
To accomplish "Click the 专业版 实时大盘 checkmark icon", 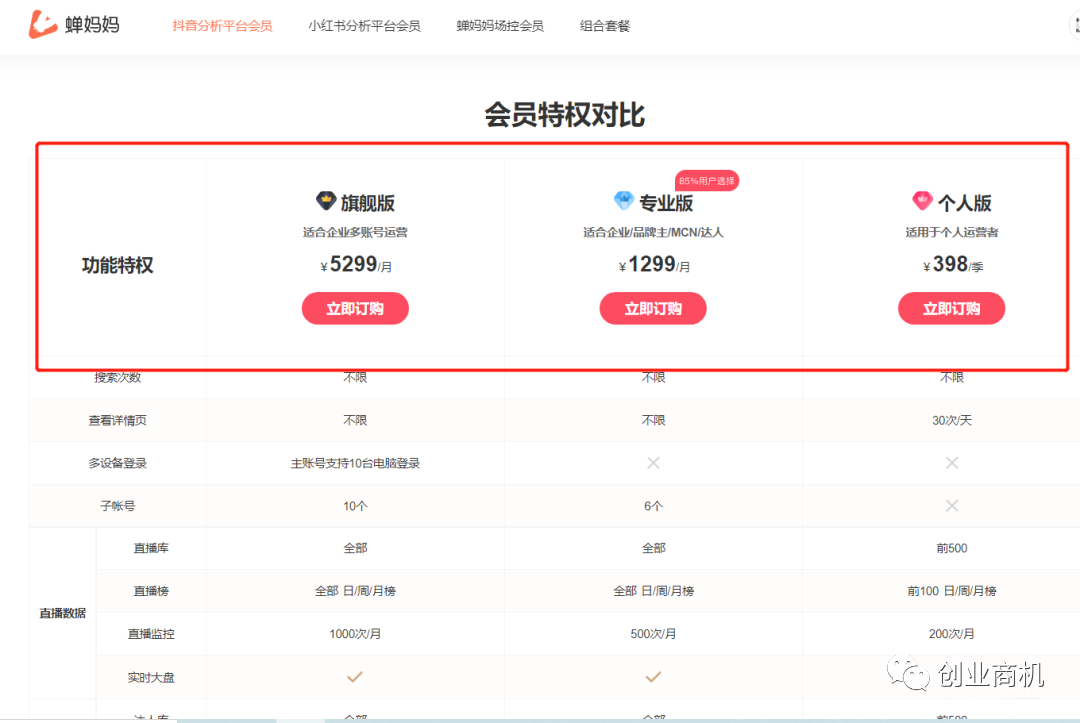I will coord(653,677).
